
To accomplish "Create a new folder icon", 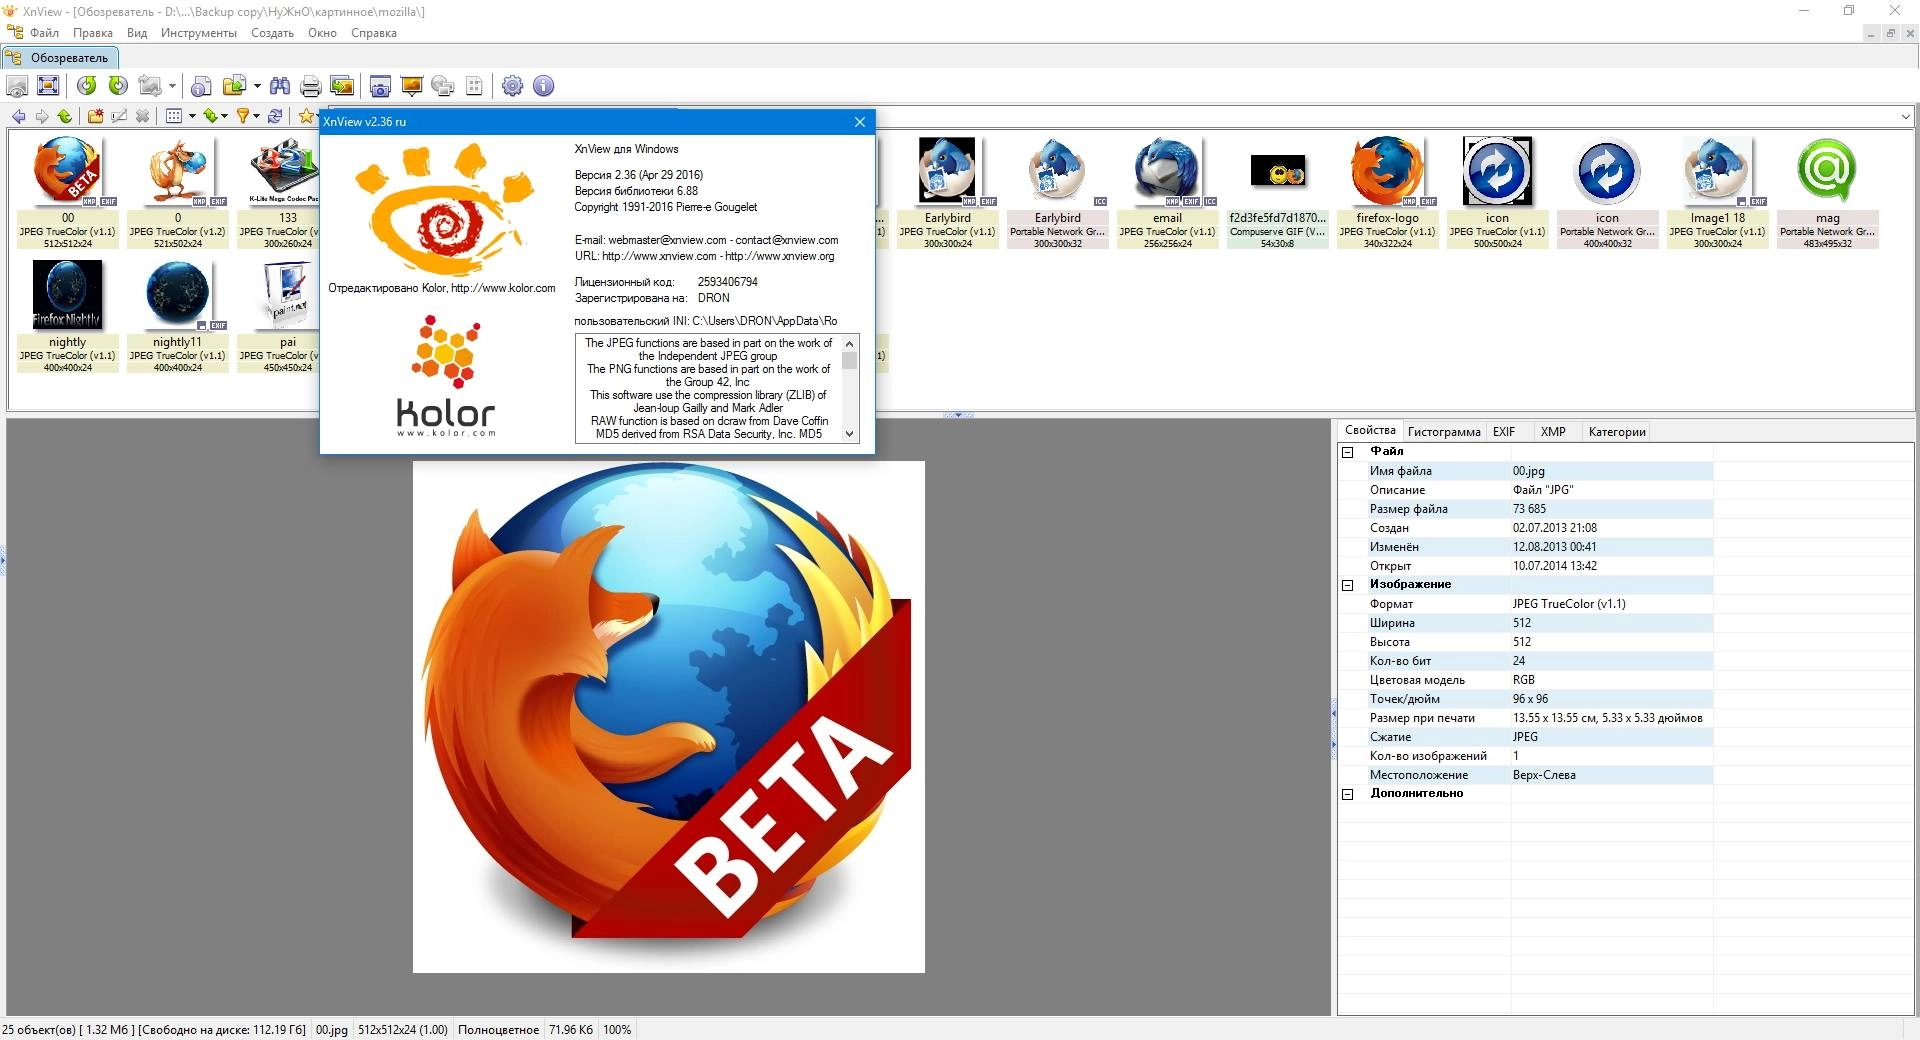I will [95, 116].
